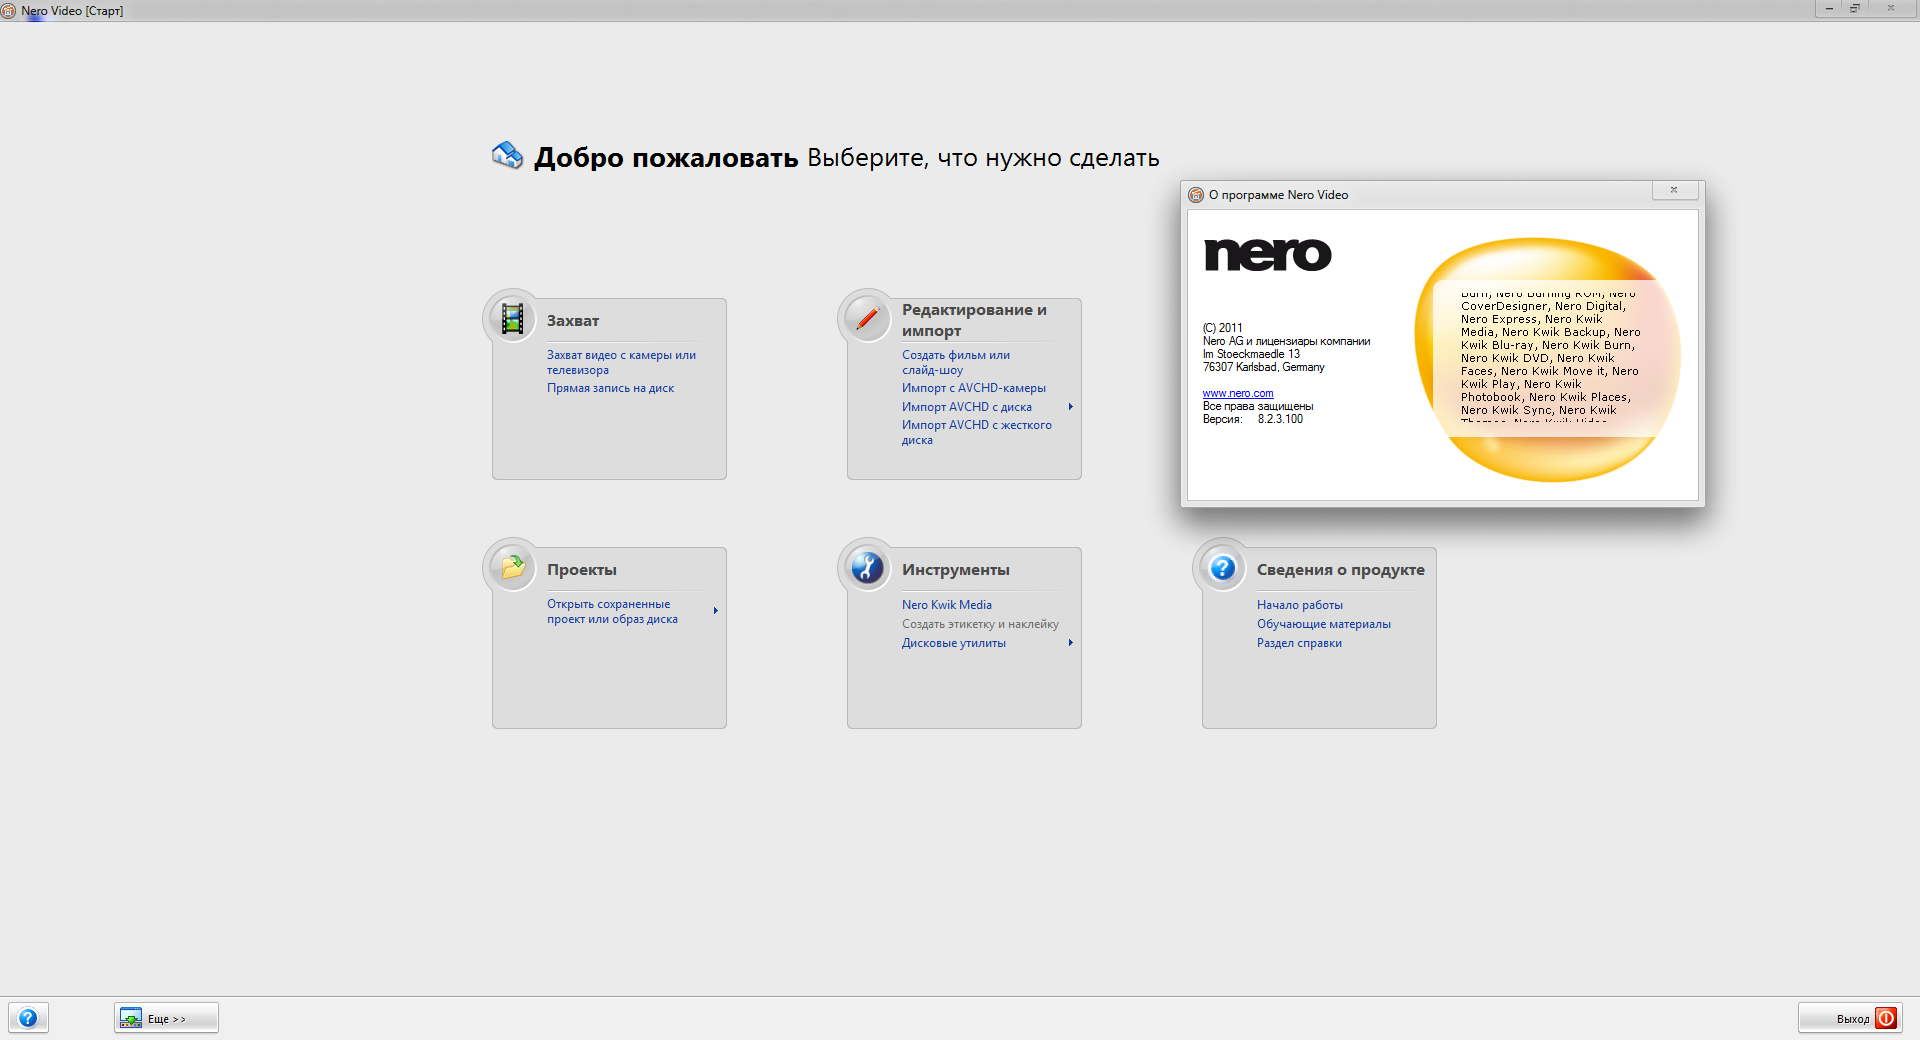Close the О программе Nero Video dialog
Image resolution: width=1920 pixels, height=1040 pixels.
click(x=1673, y=190)
